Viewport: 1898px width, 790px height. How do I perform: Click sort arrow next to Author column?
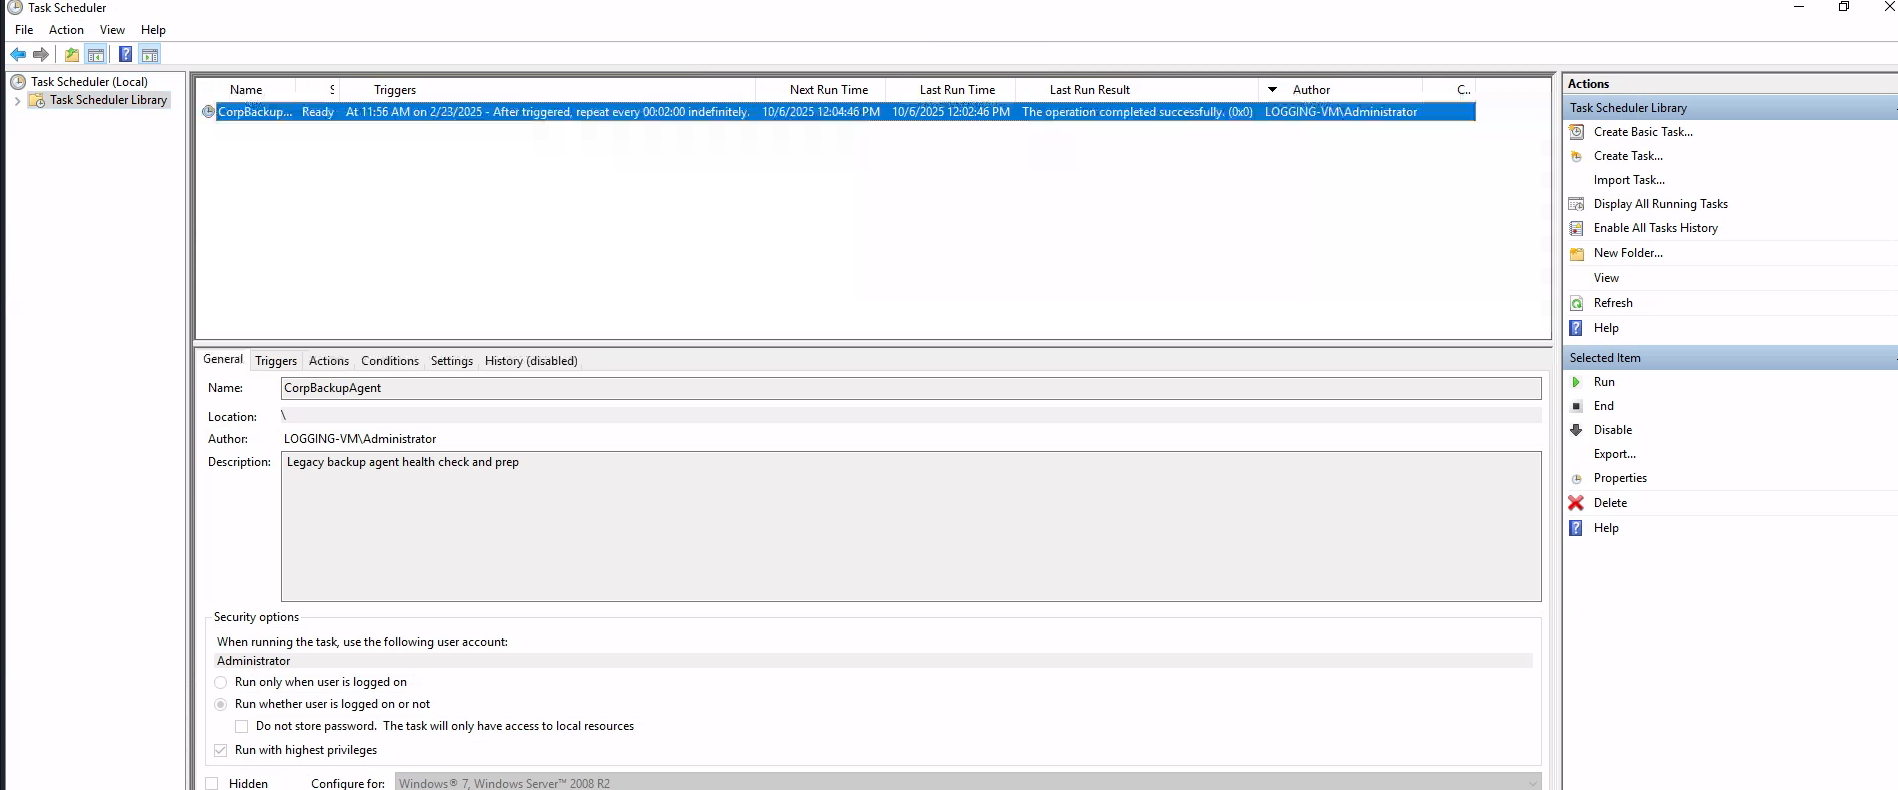[1272, 90]
